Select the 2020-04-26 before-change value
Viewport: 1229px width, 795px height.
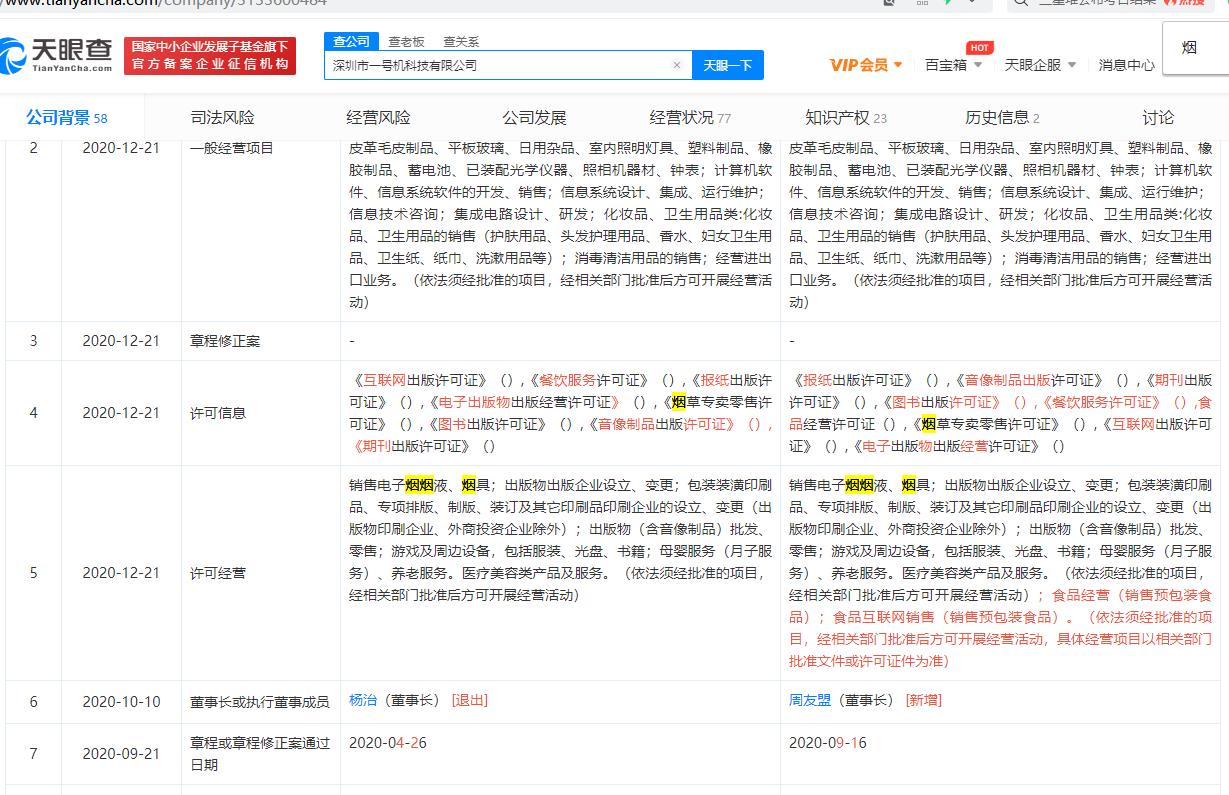click(x=388, y=743)
